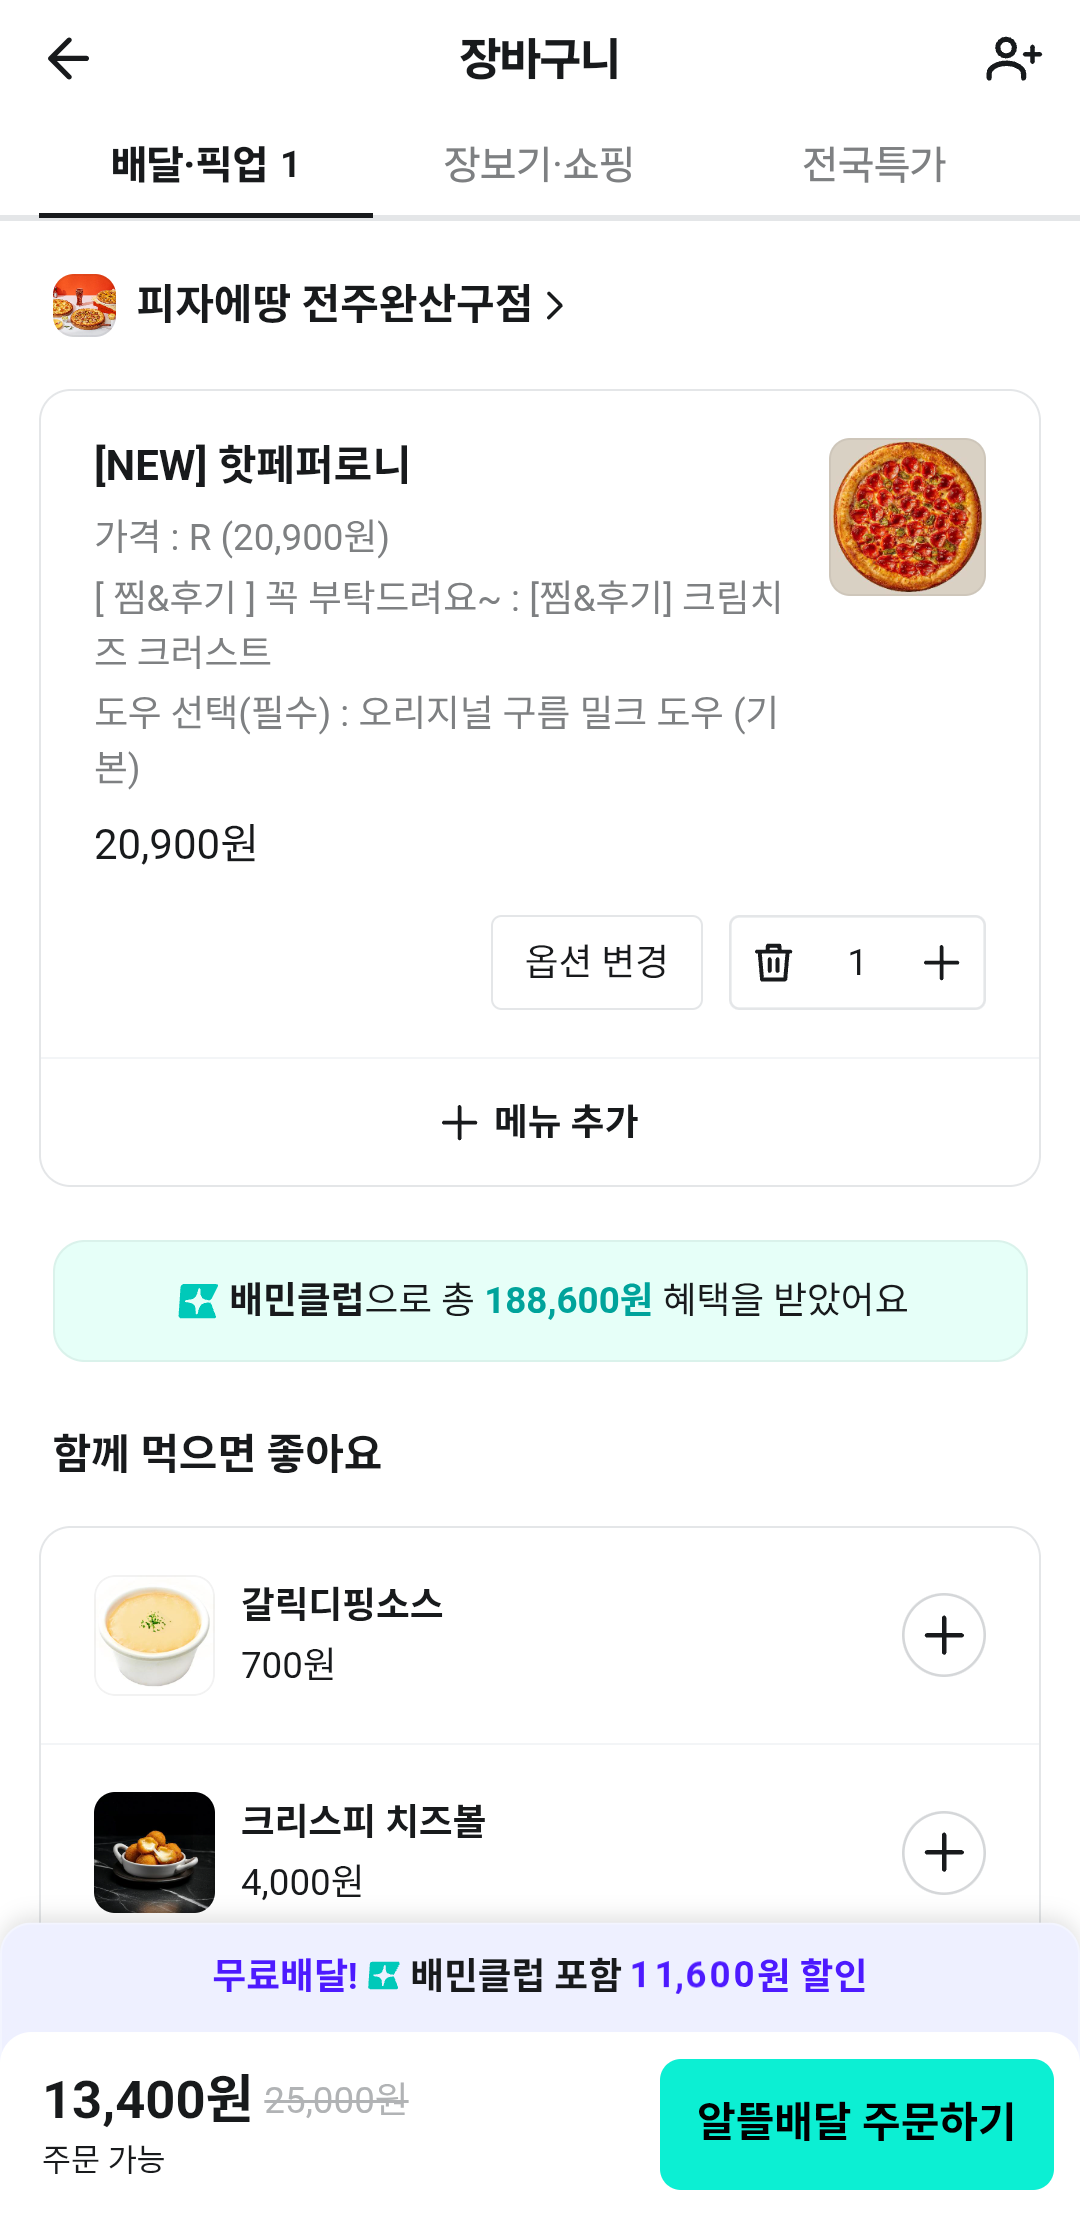Viewport: 1080px width, 2216px height.
Task: Add 갈릭디핑소스 with plus button
Action: [x=943, y=1635]
